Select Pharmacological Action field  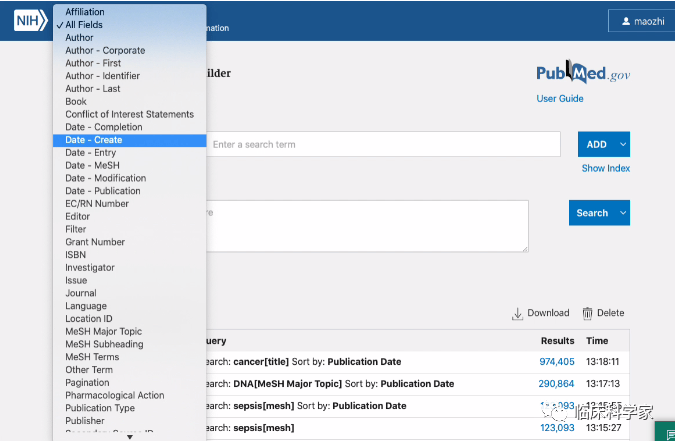click(130, 395)
